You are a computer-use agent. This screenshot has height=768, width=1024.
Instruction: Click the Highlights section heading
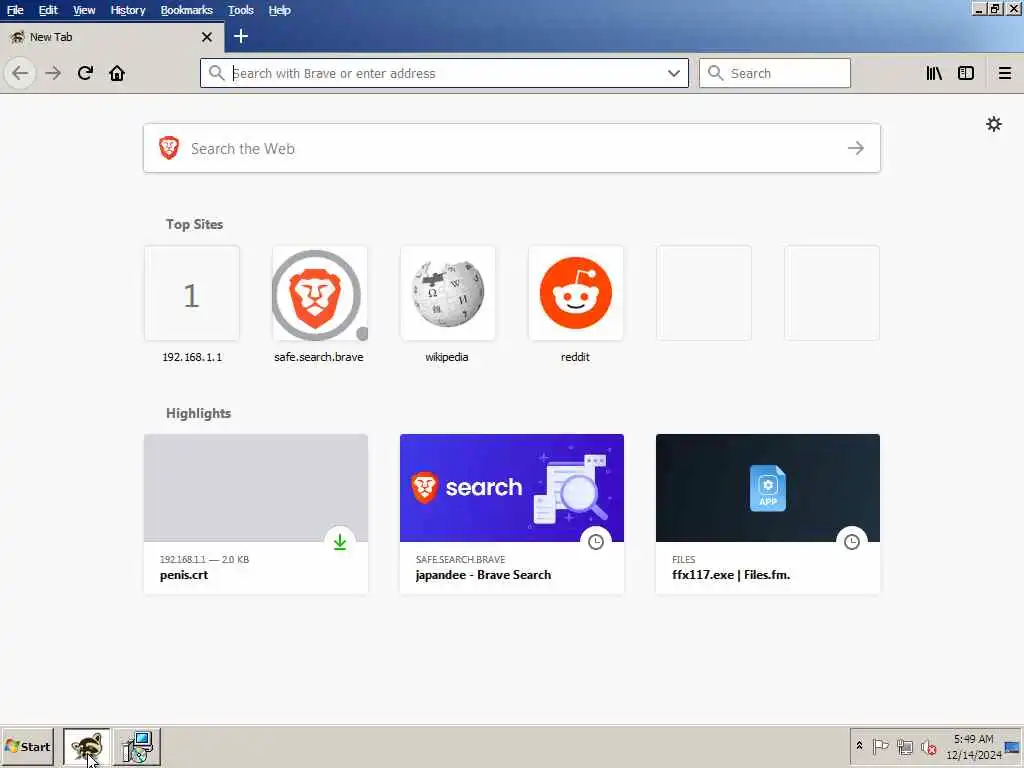[x=199, y=413]
